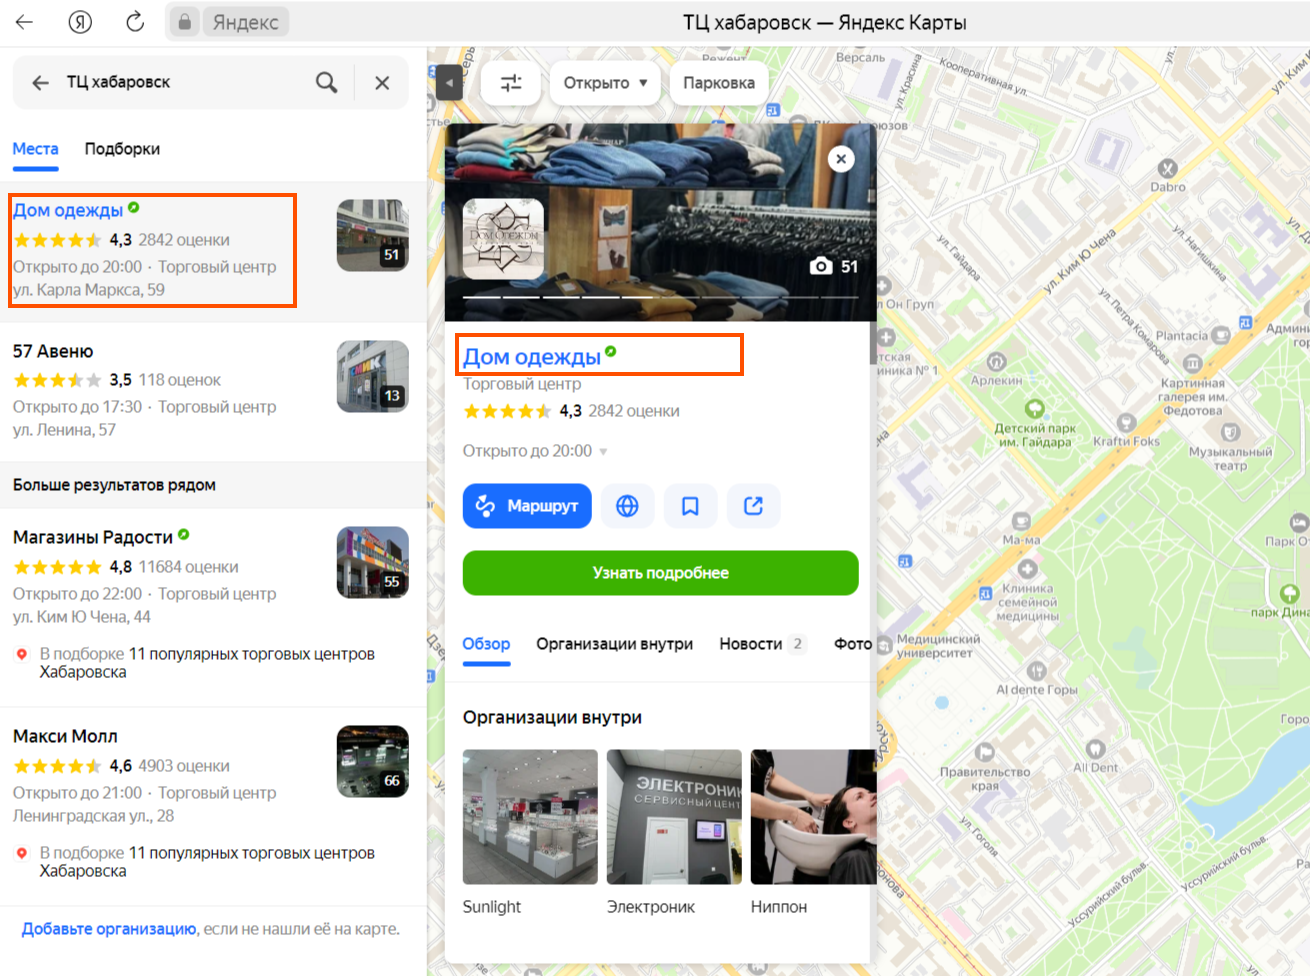Apply the Парковка filter
1310x976 pixels.
pos(719,83)
